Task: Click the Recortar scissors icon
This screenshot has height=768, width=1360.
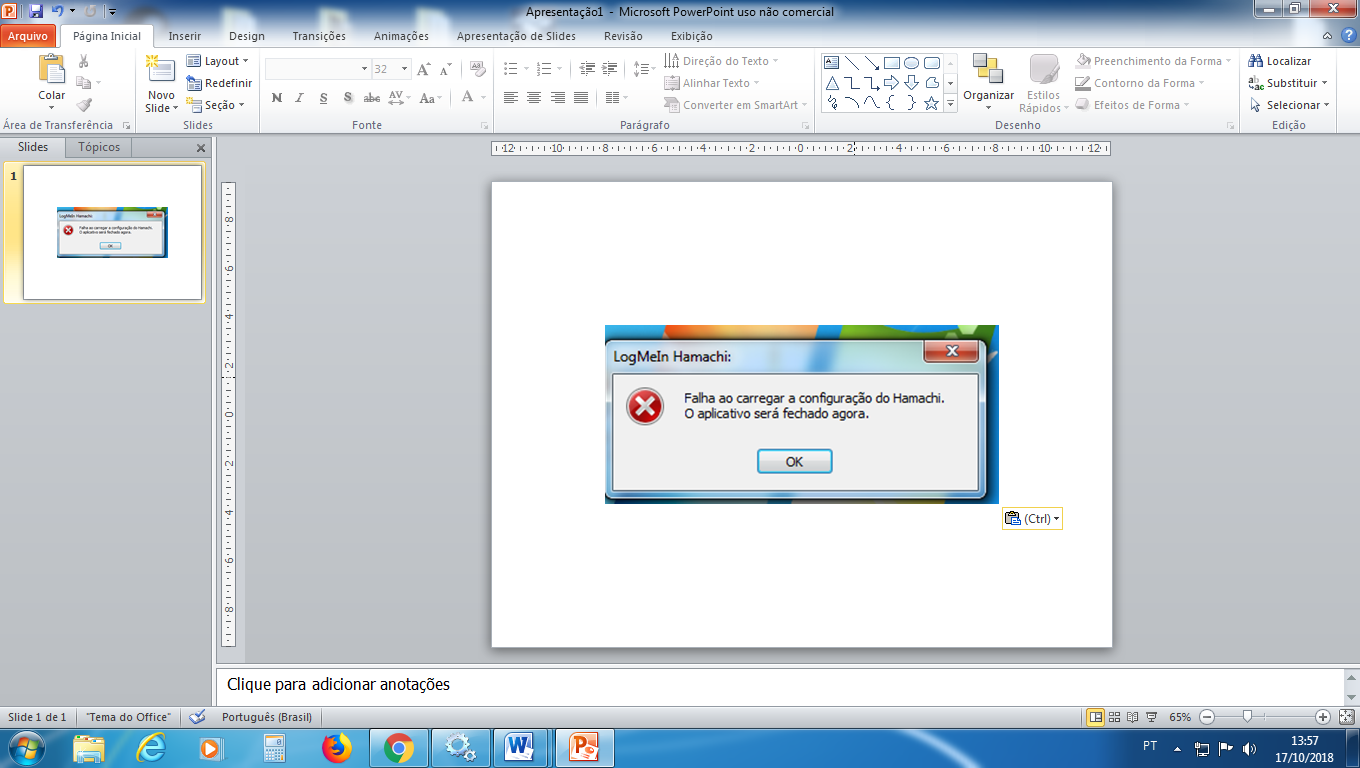Action: [84, 61]
